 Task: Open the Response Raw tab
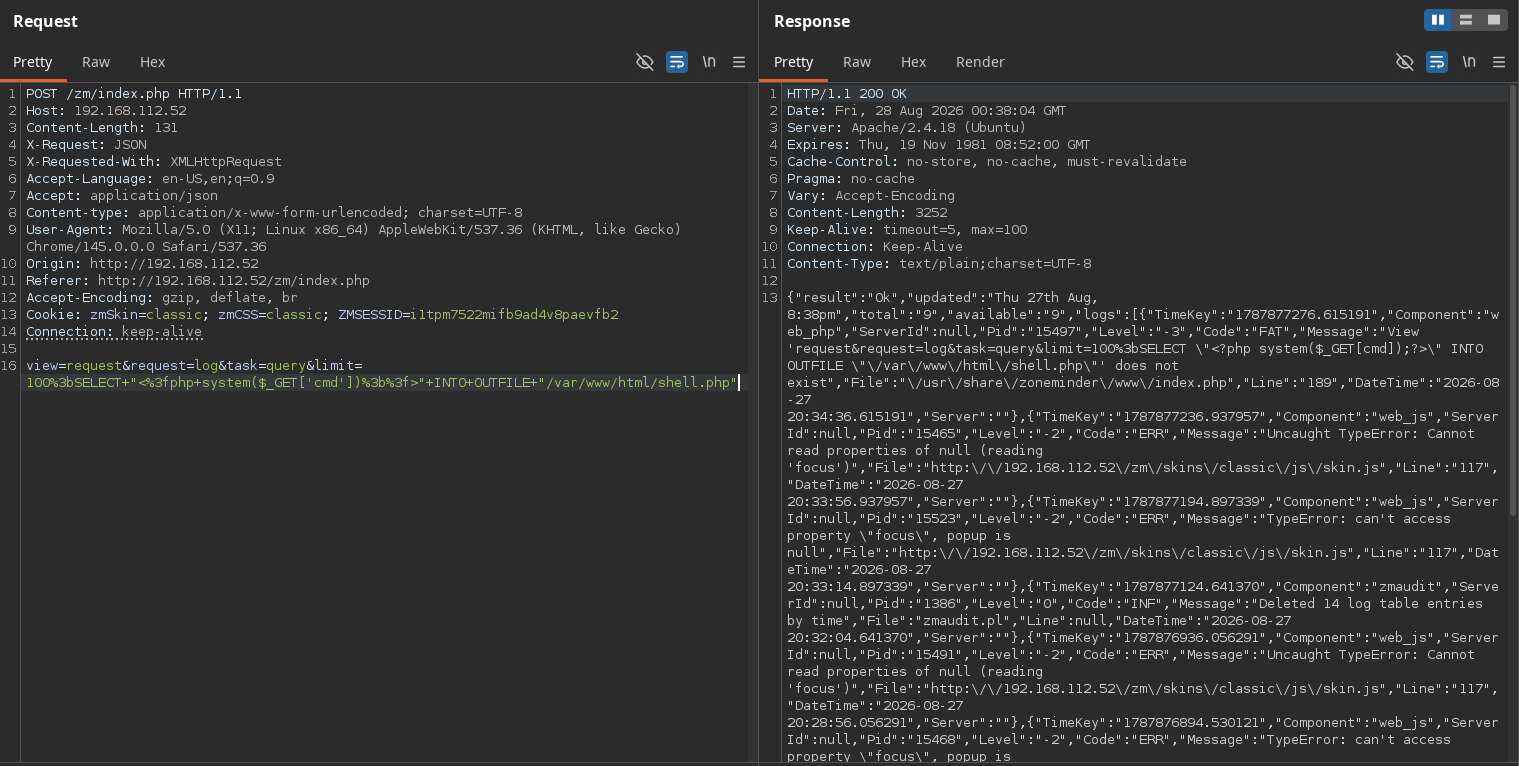(857, 62)
